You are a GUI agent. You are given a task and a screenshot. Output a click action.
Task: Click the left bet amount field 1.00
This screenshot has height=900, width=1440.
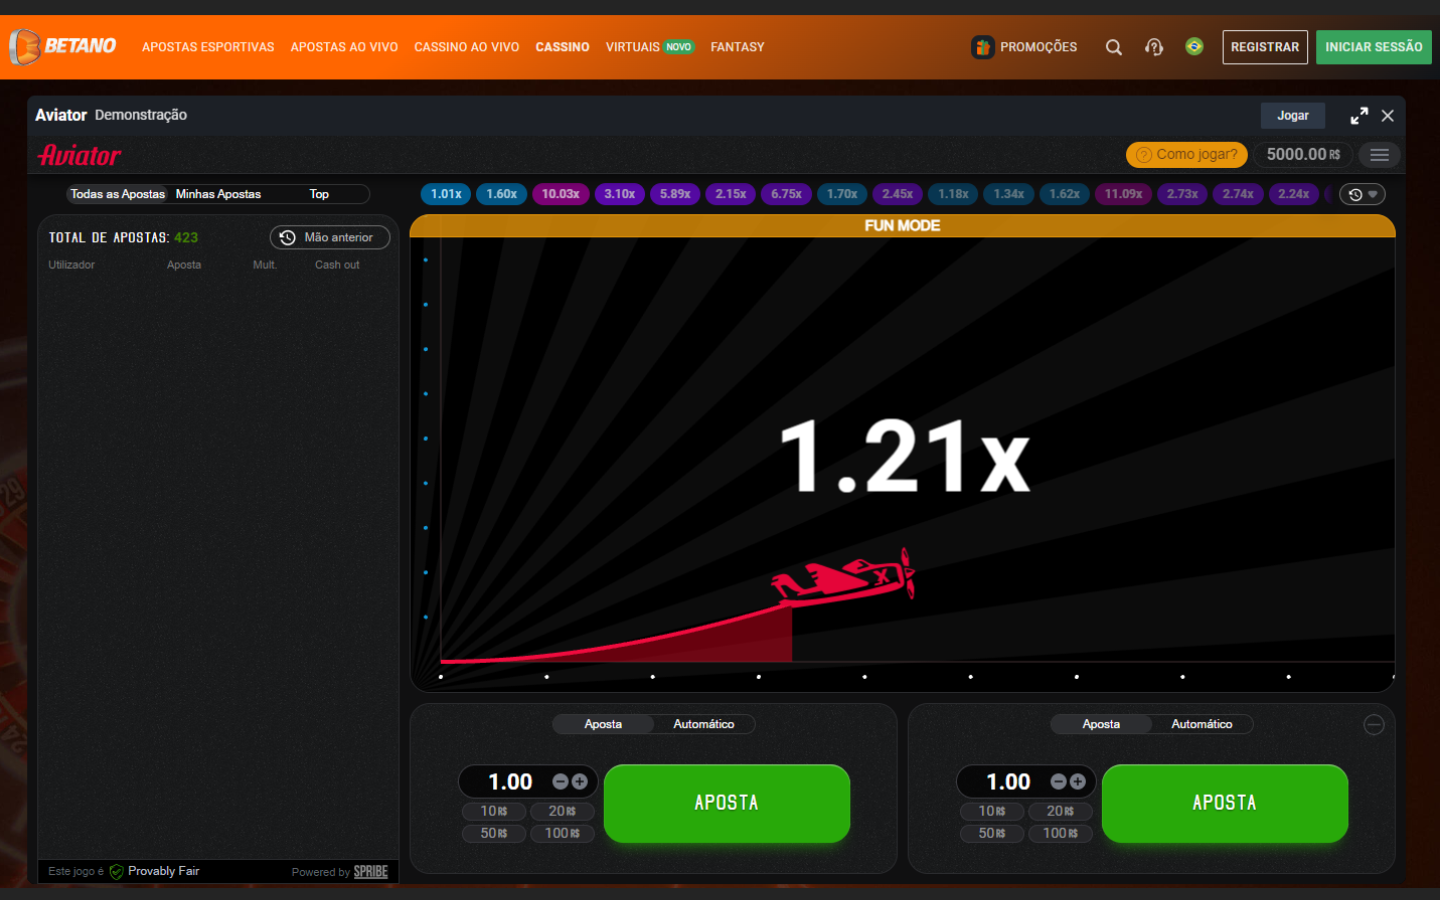tap(510, 782)
